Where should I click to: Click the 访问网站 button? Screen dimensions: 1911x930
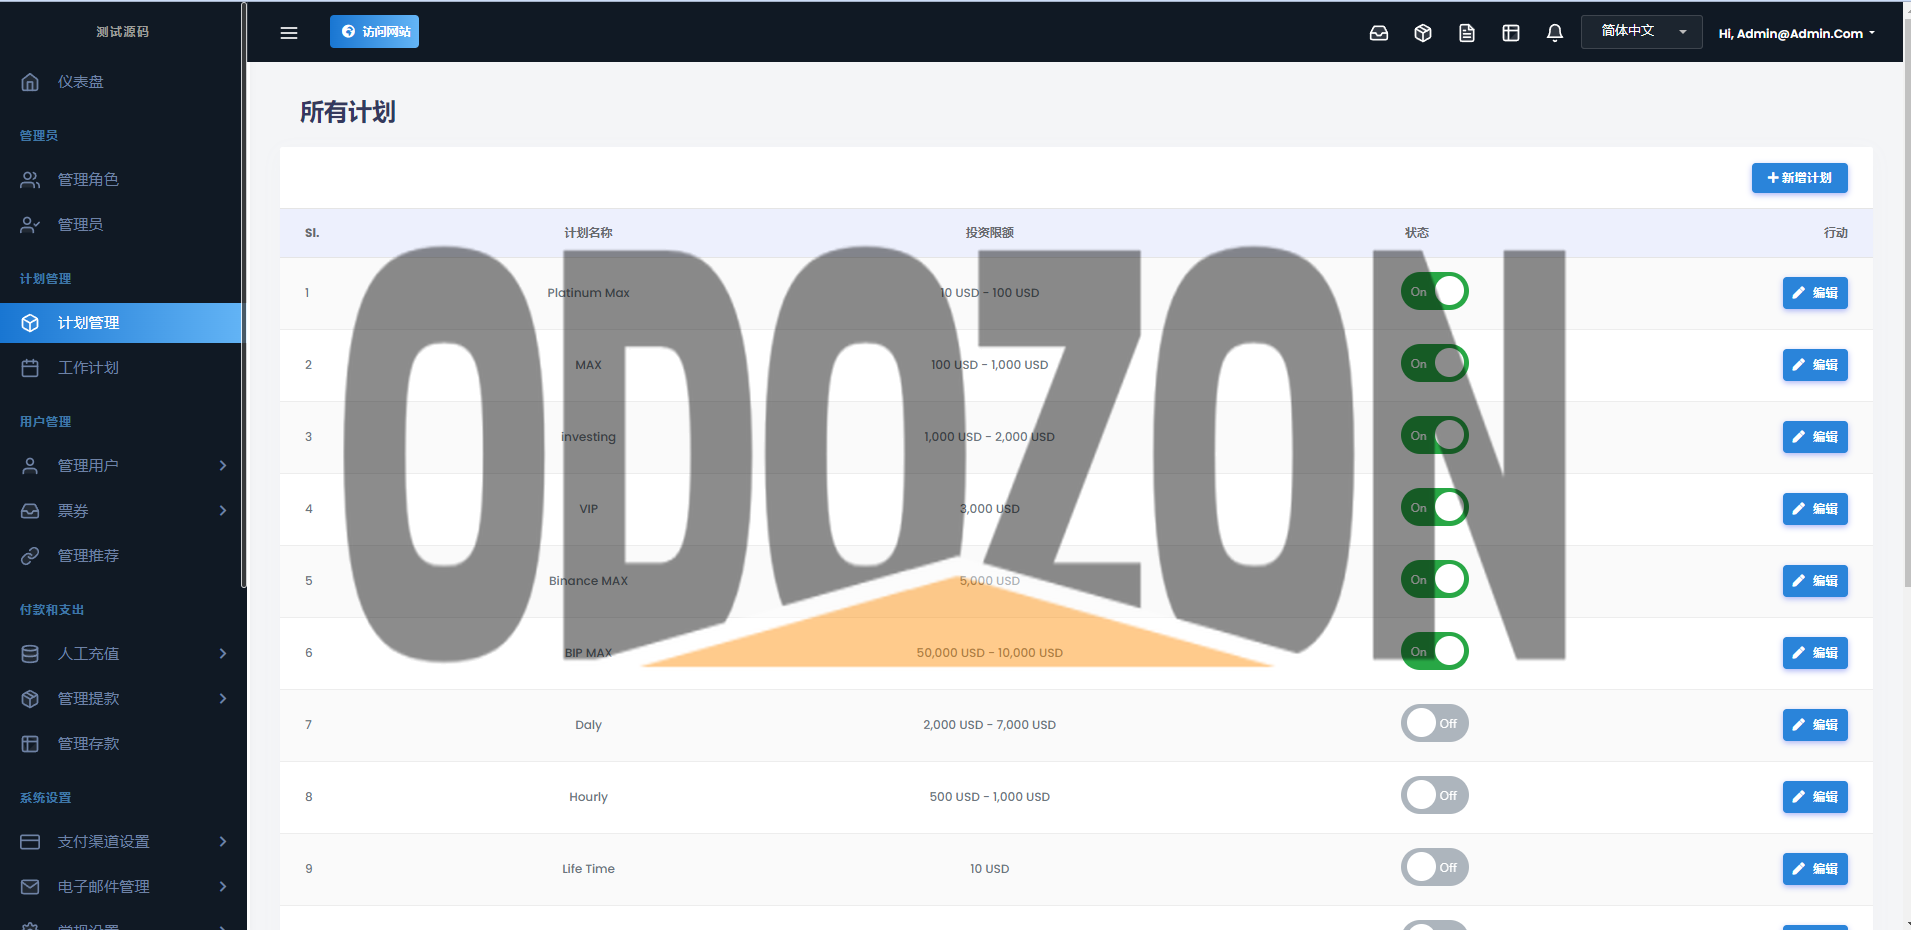[374, 32]
